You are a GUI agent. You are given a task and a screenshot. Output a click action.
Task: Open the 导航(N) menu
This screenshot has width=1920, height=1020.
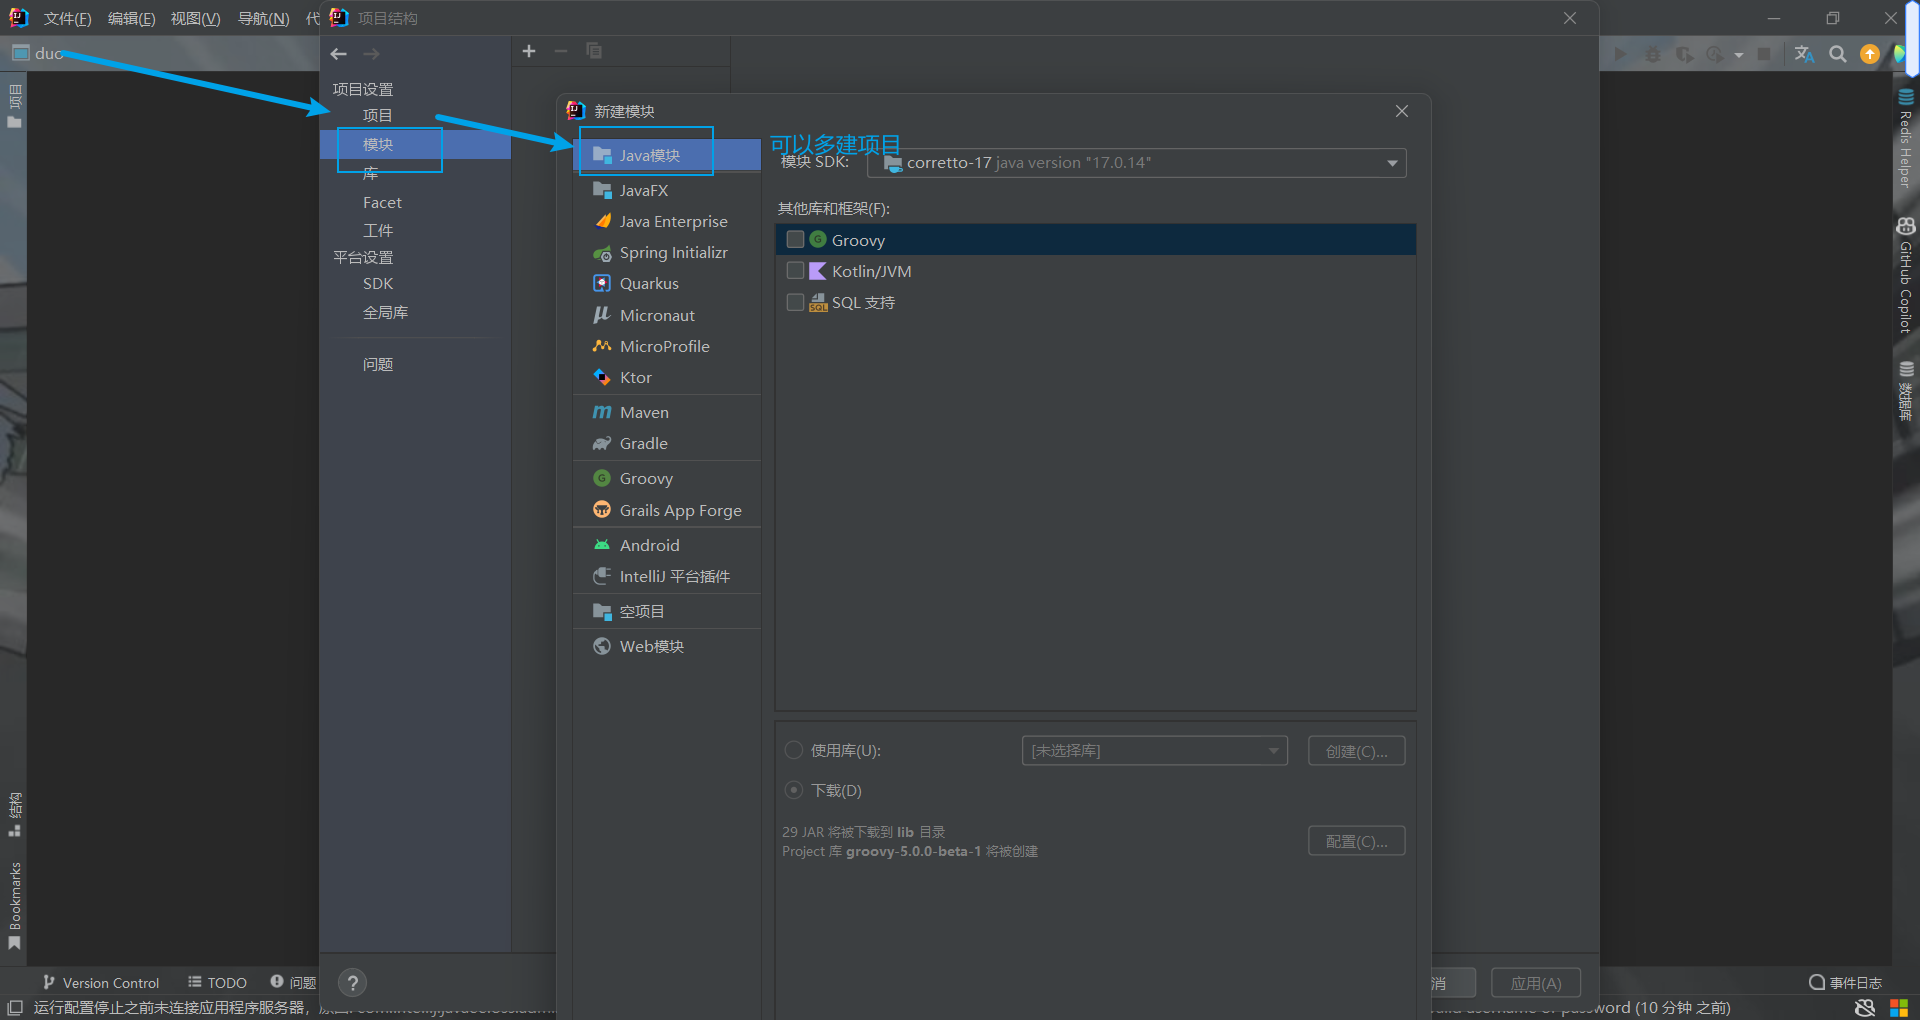click(263, 19)
